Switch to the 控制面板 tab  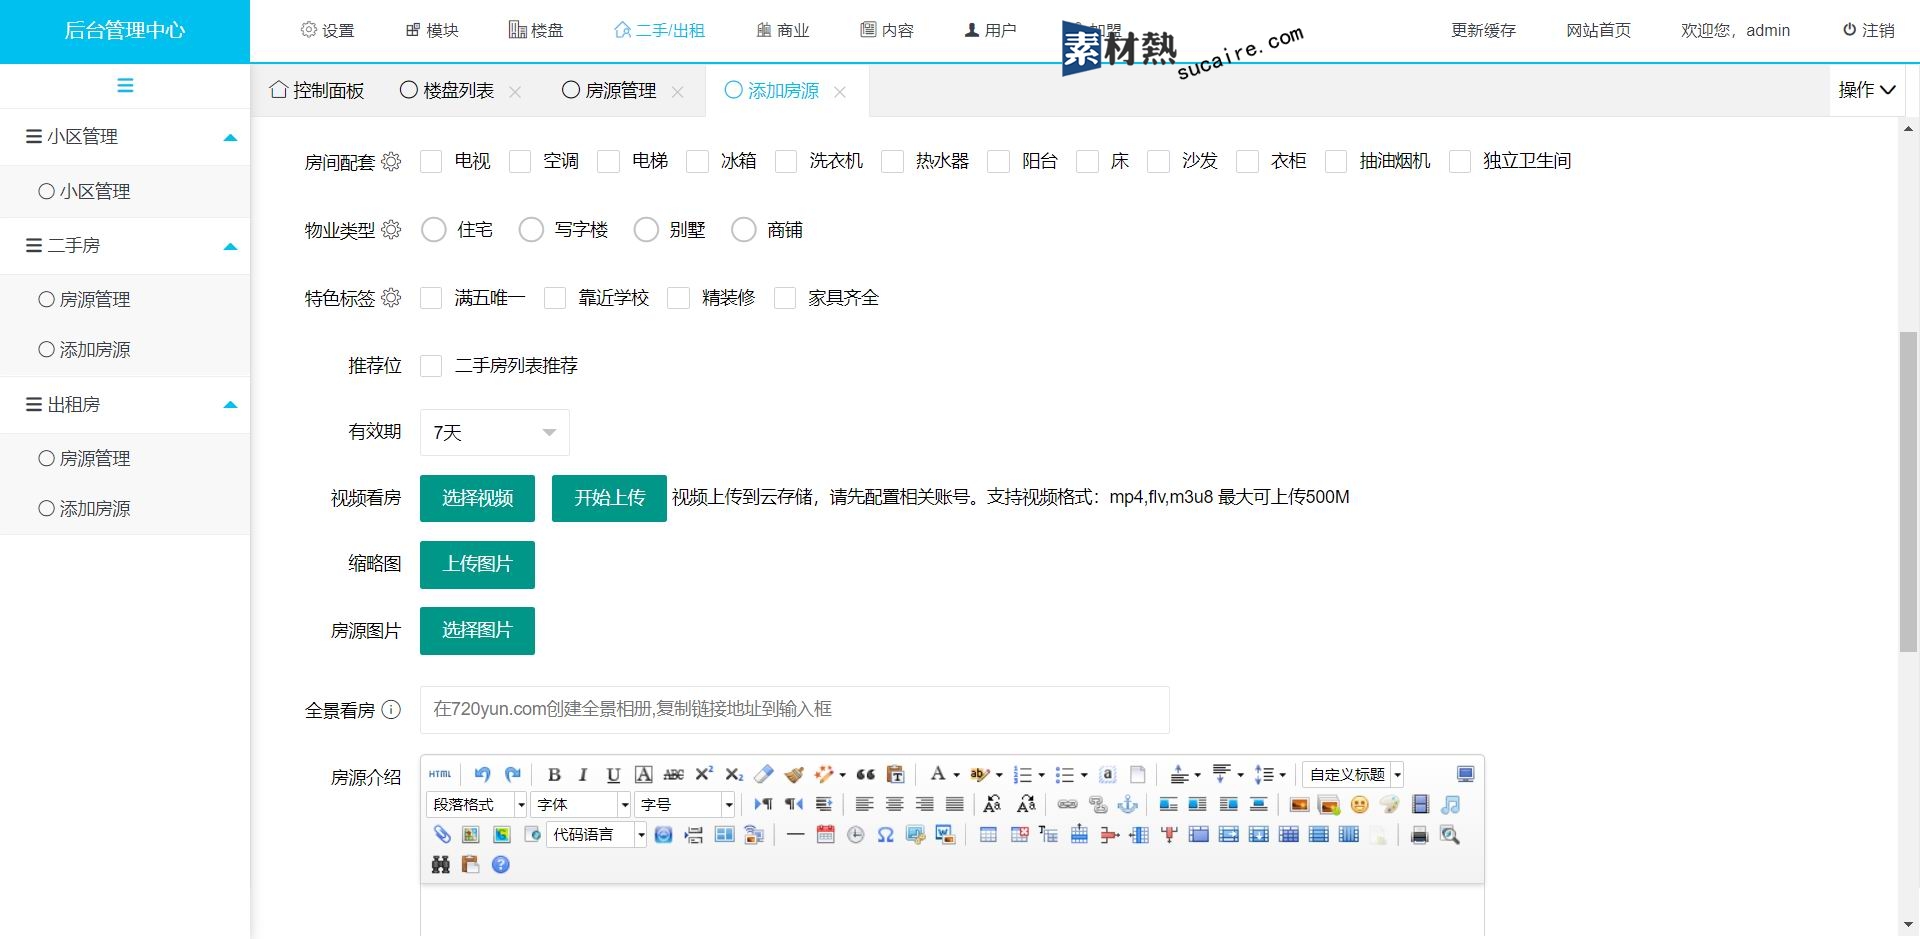(x=317, y=91)
